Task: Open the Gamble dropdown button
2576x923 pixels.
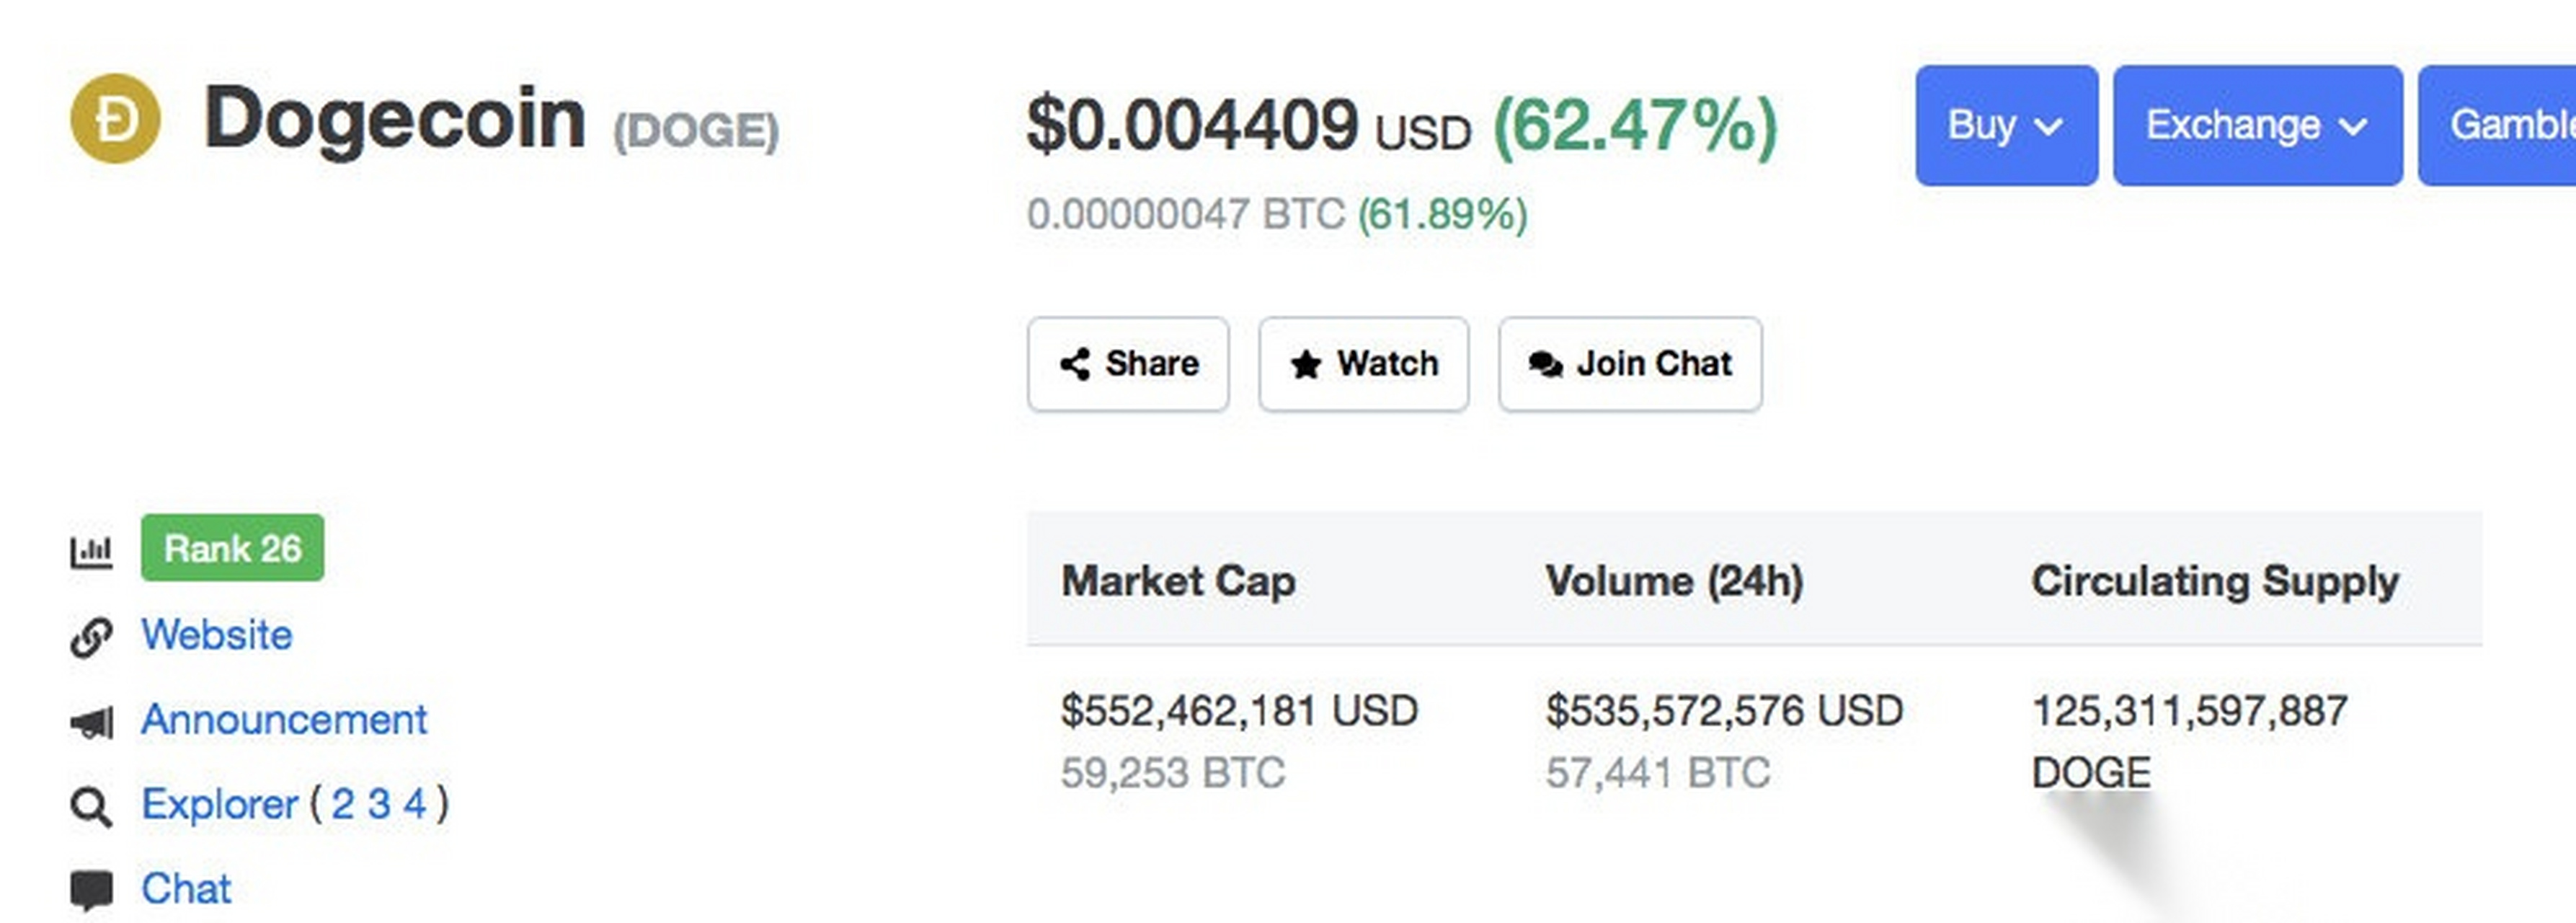Action: click(2497, 125)
